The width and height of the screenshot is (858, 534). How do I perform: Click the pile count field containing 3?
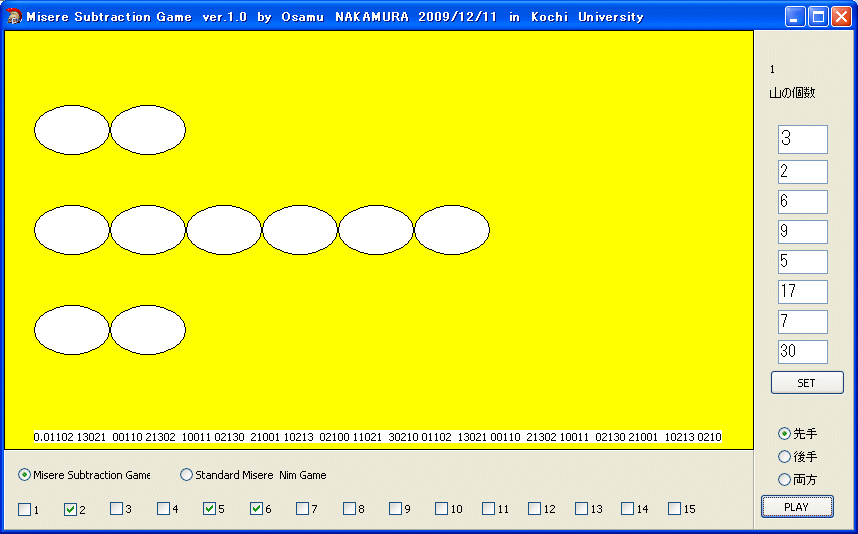coord(803,140)
